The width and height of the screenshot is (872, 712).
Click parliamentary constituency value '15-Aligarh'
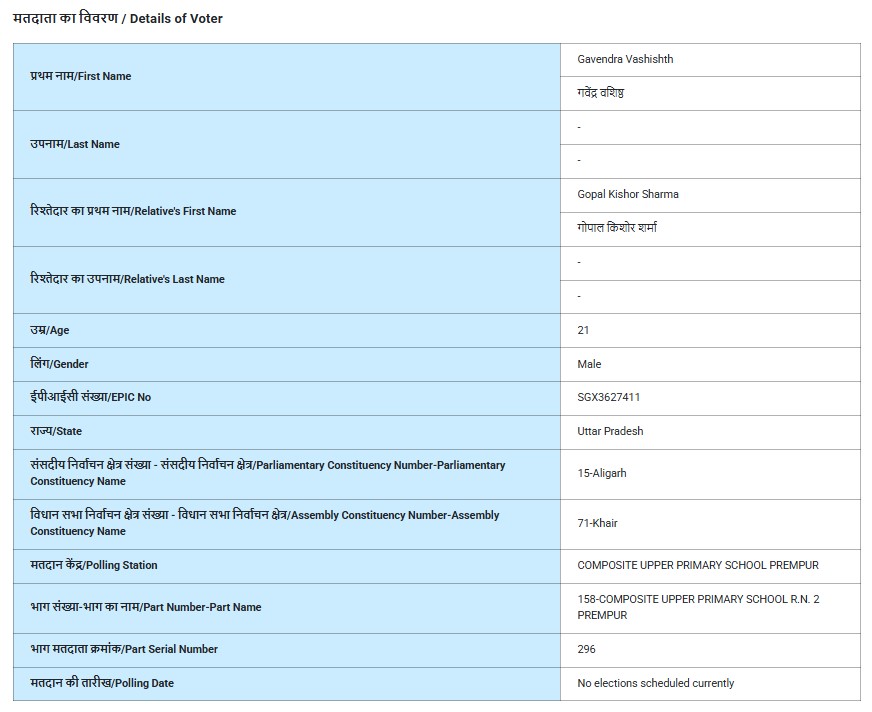pos(602,473)
